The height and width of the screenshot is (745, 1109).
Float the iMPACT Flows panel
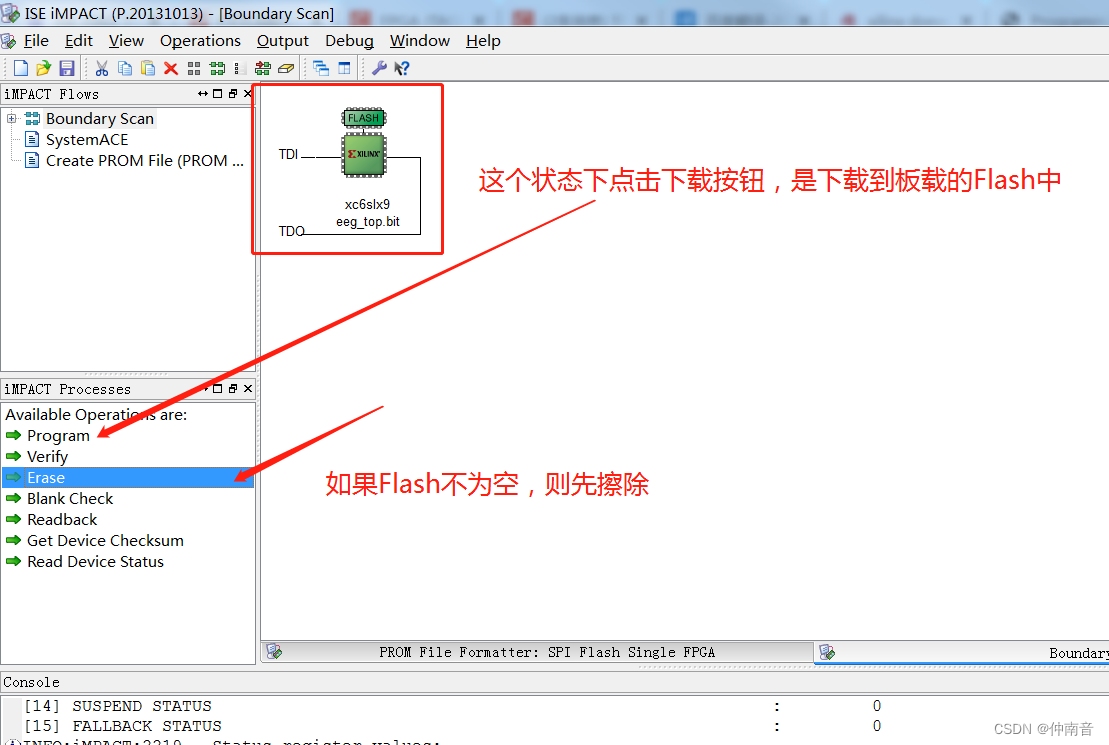point(233,93)
